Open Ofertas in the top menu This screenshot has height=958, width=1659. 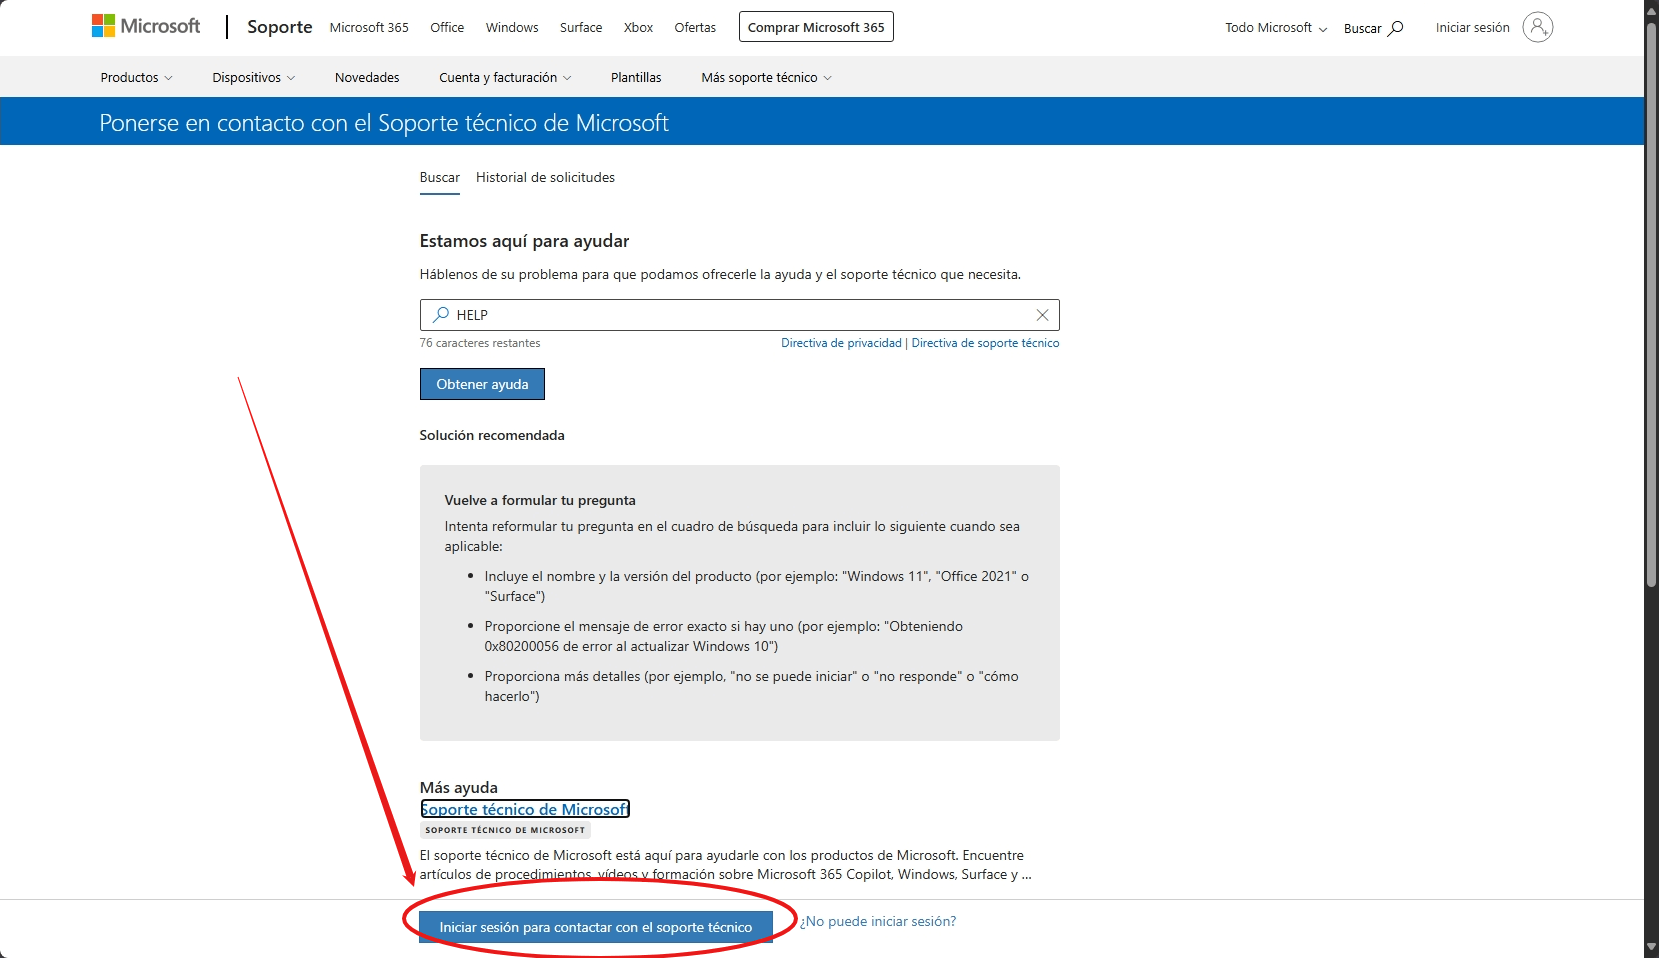pyautogui.click(x=695, y=27)
